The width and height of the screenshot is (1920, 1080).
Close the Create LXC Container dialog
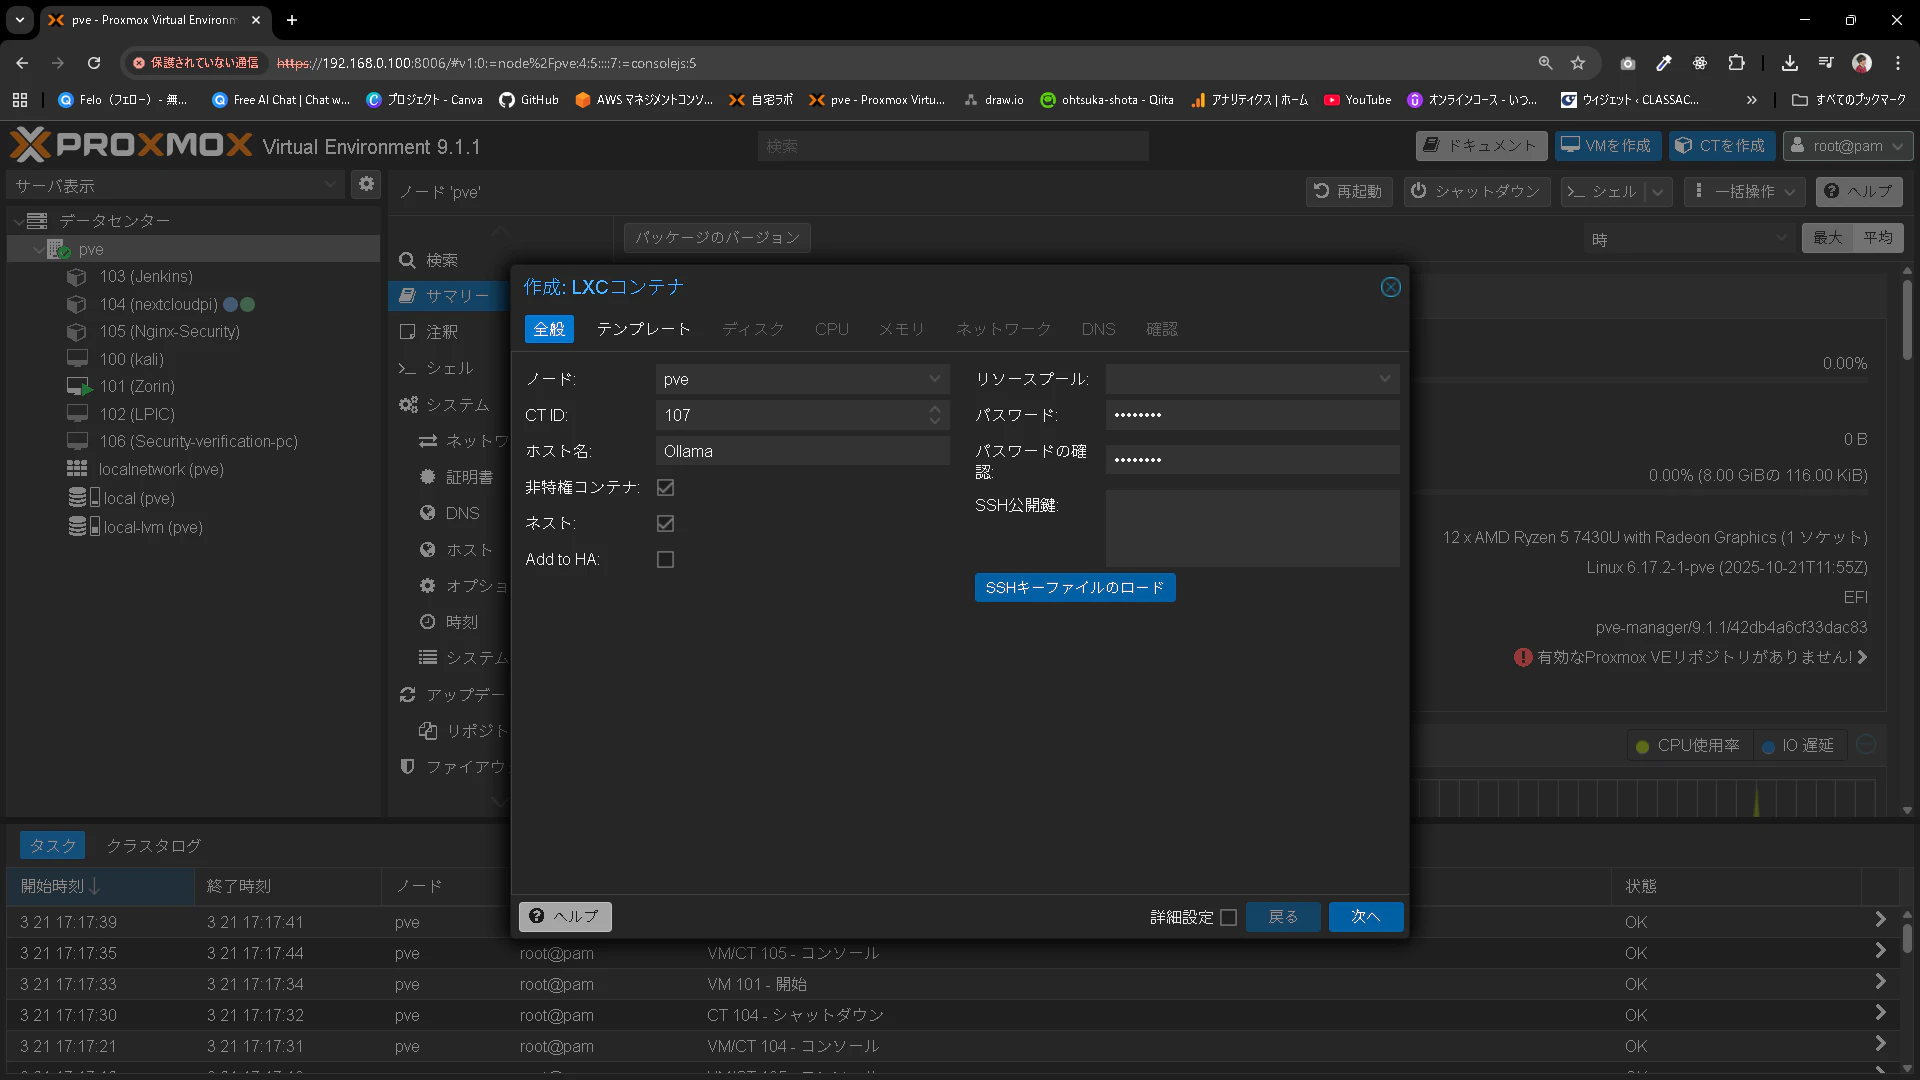[x=1390, y=287]
